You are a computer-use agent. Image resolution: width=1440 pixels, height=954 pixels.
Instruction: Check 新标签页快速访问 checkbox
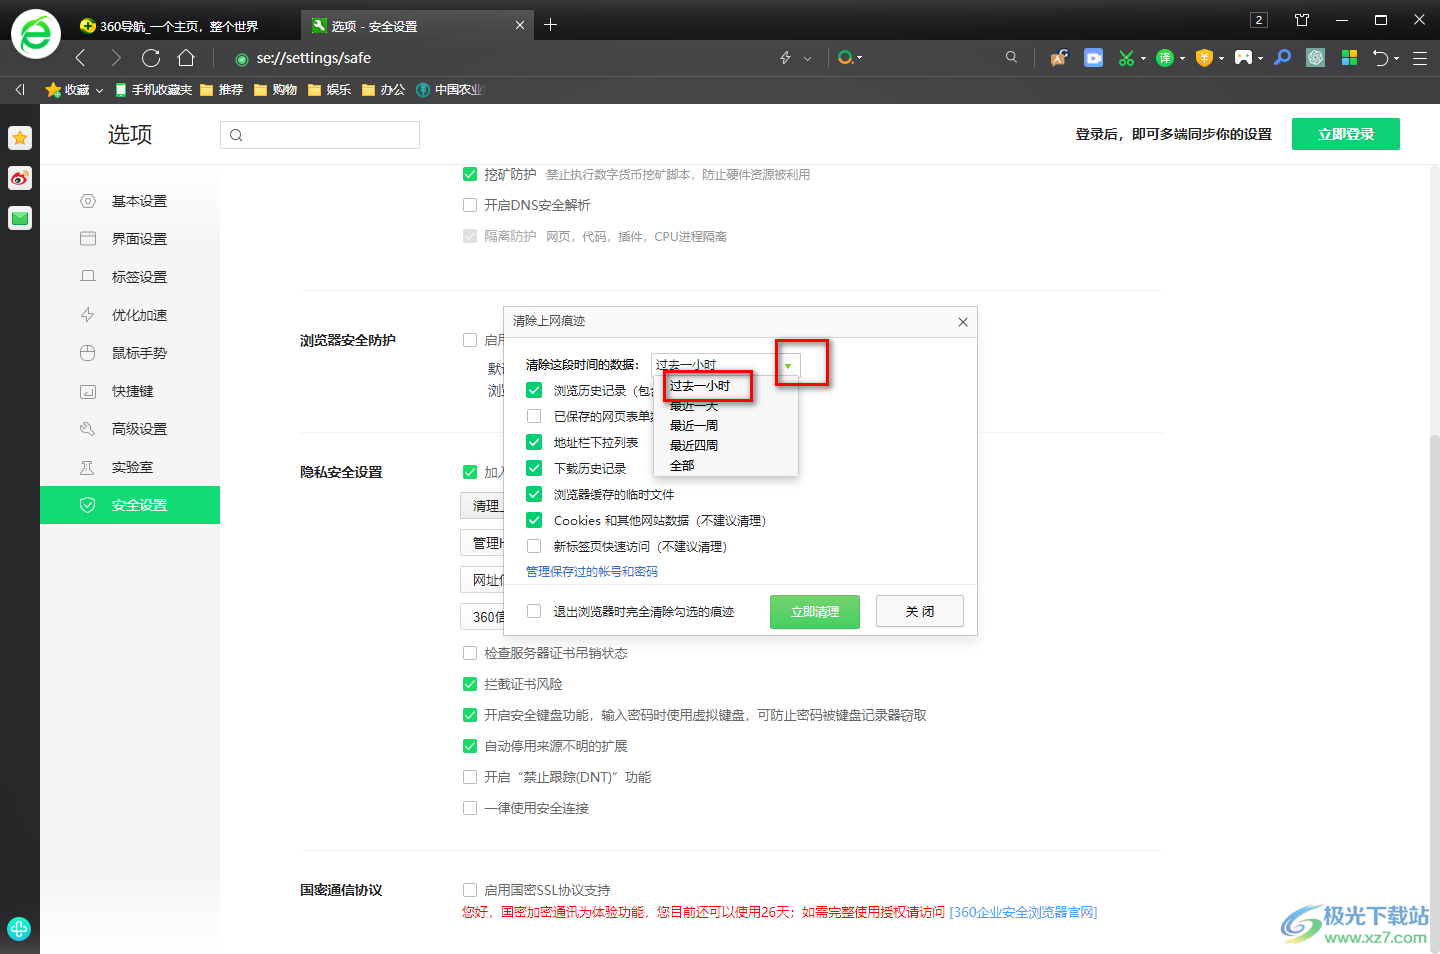tap(534, 546)
